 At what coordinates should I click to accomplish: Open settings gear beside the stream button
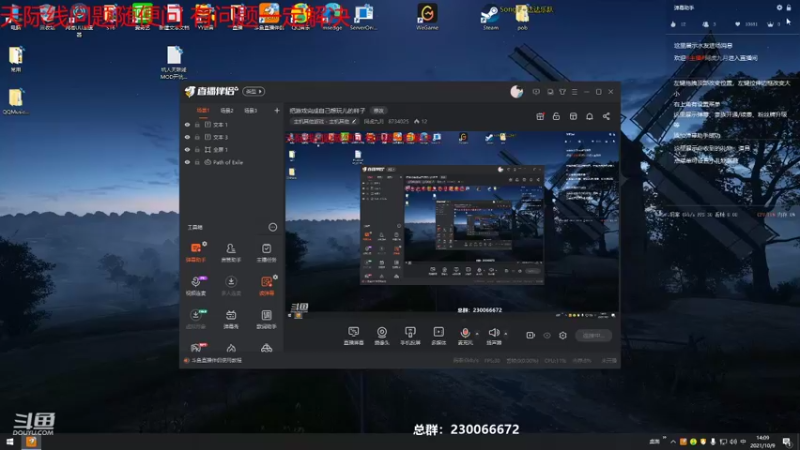click(563, 335)
